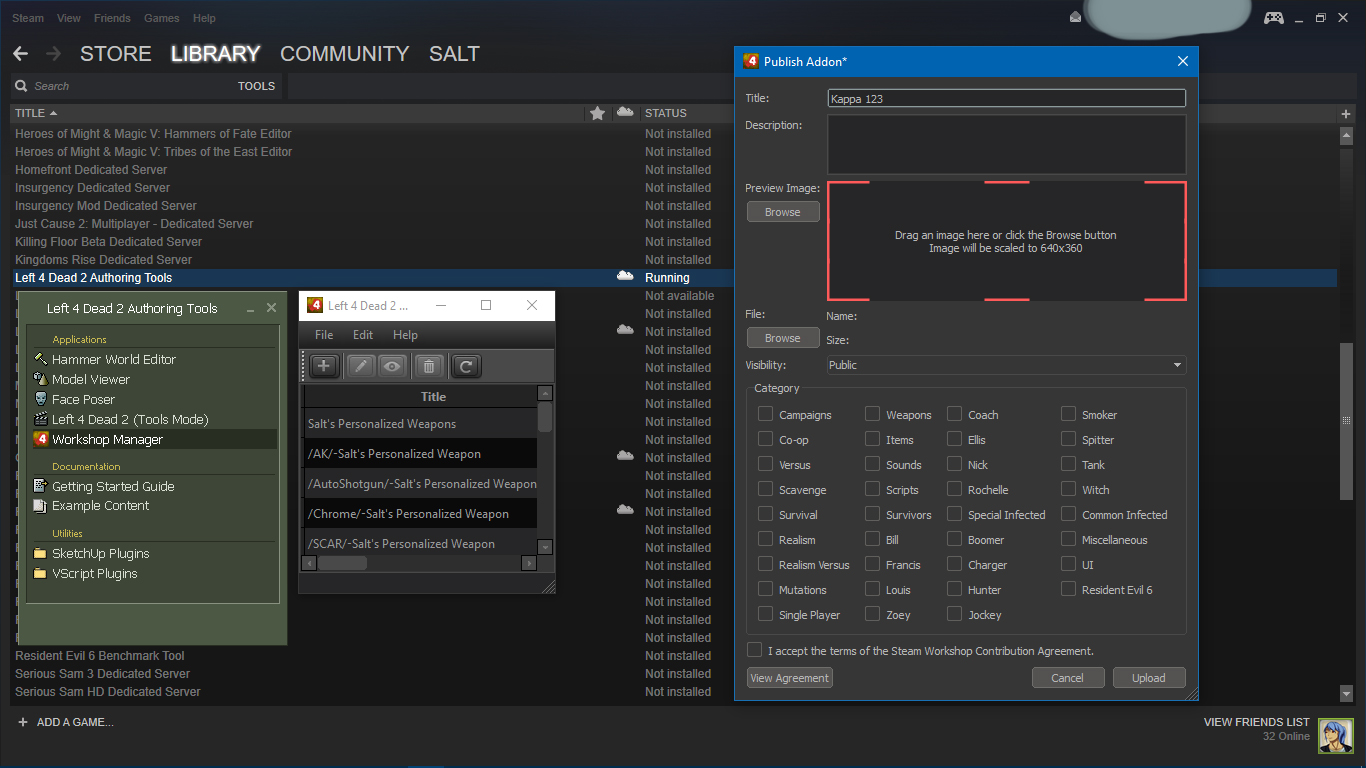Click the trash delete icon in Workshop Manager
Viewport: 1366px width, 768px height.
(x=428, y=366)
